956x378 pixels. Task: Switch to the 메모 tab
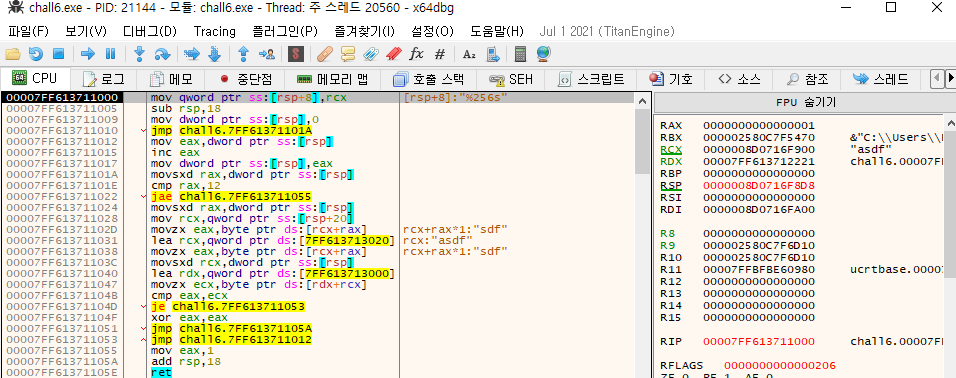coord(171,79)
